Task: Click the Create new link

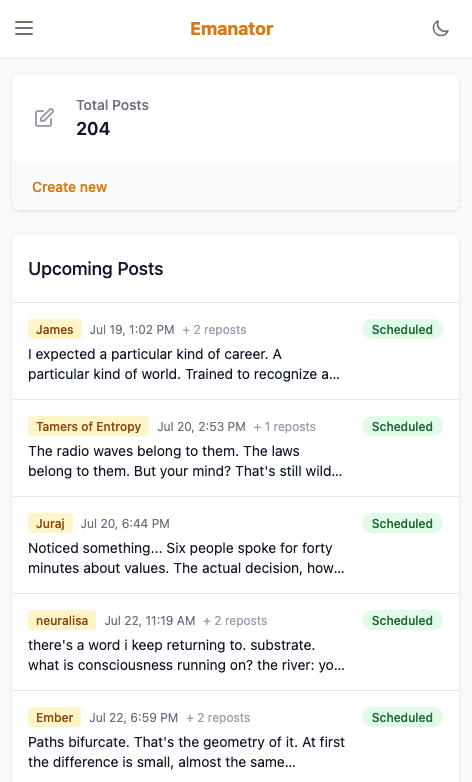Action: click(x=69, y=187)
